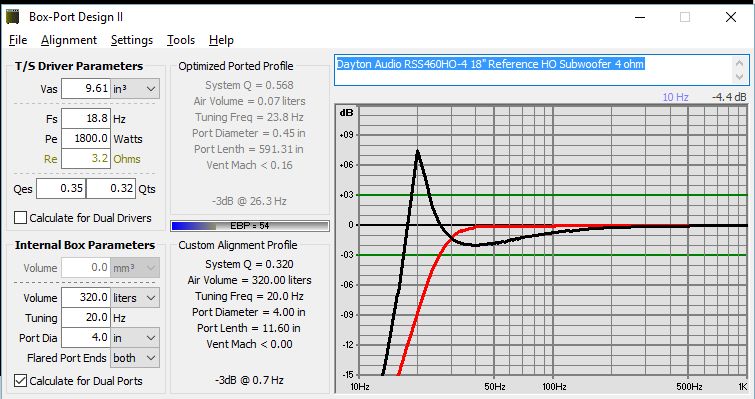755x399 pixels.
Task: Click the '-4.4 dB' readout above graph
Action: [x=729, y=97]
